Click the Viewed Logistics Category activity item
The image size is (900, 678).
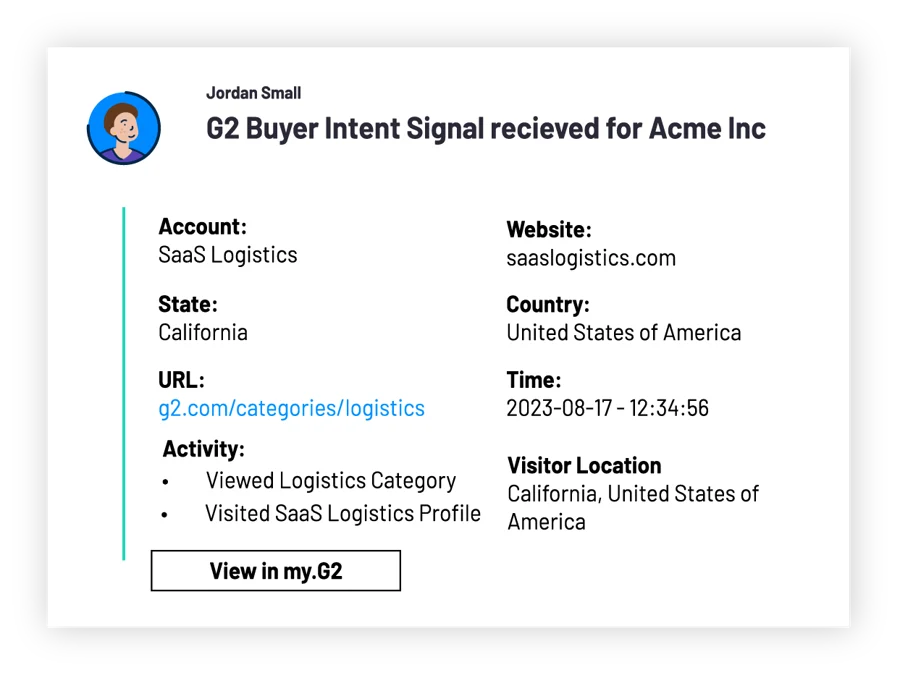pos(331,481)
